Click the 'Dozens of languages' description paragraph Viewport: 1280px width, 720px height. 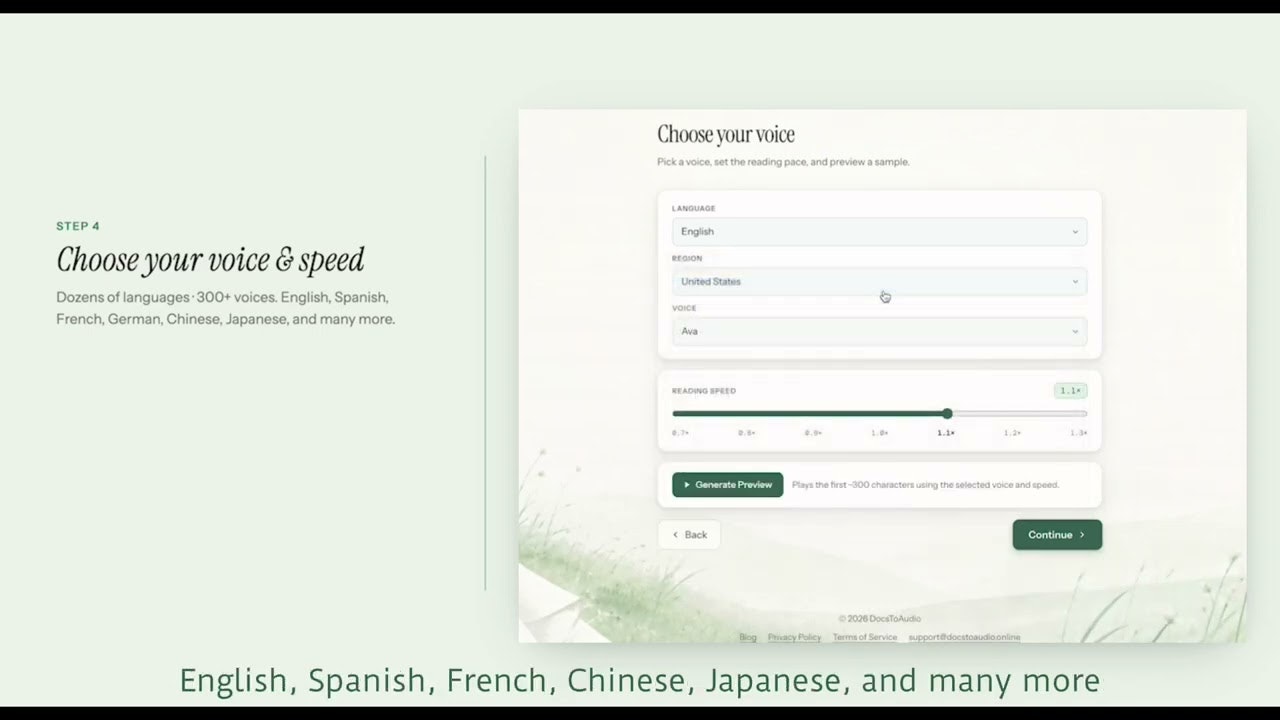pos(226,308)
